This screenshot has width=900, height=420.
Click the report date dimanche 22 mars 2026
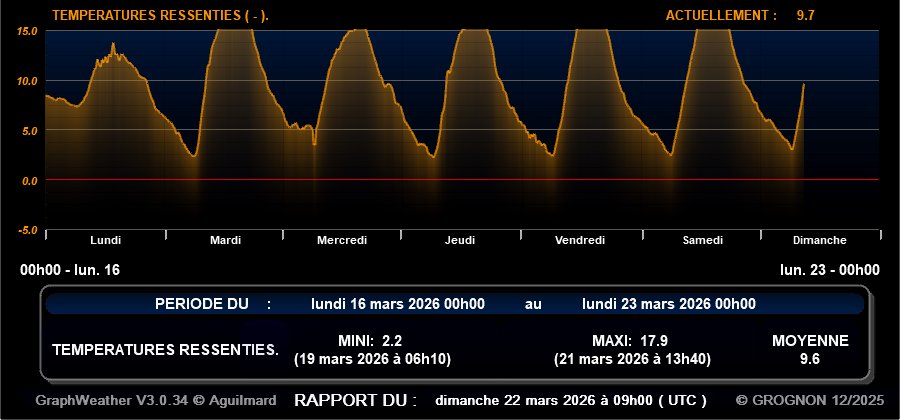pos(571,400)
